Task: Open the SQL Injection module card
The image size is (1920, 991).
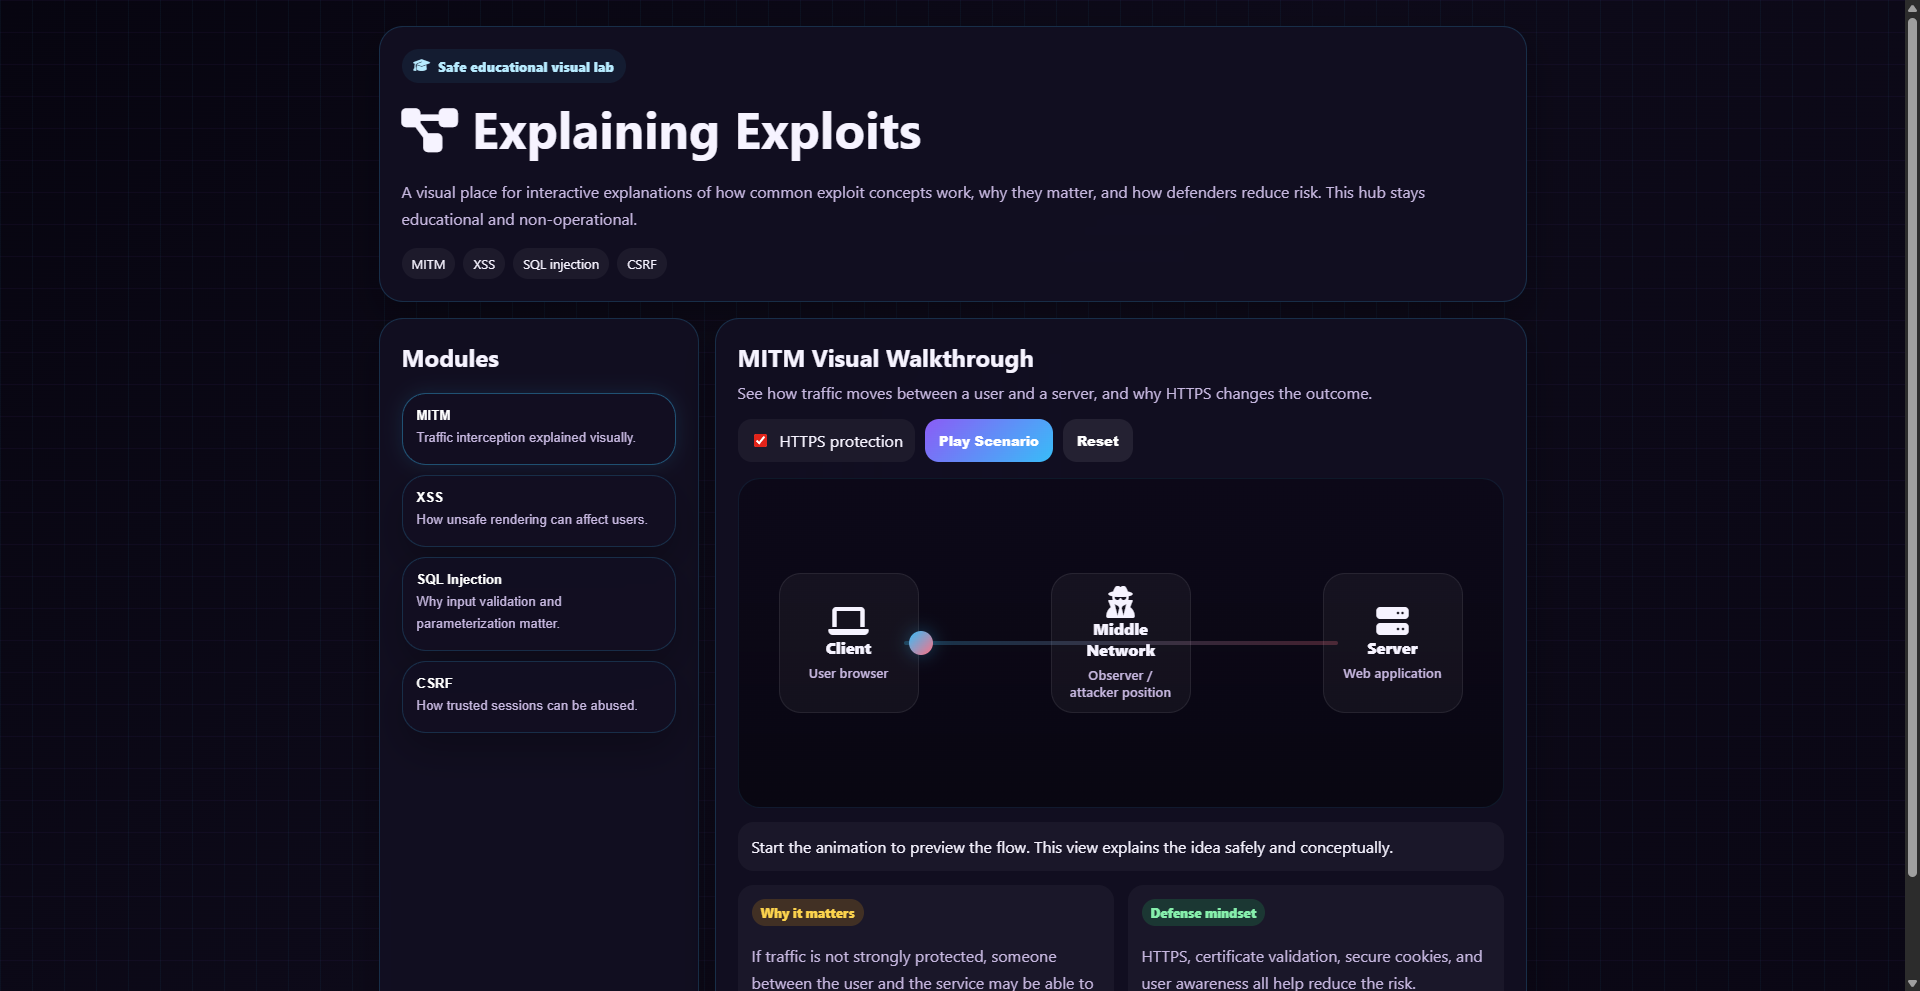Action: pyautogui.click(x=538, y=603)
